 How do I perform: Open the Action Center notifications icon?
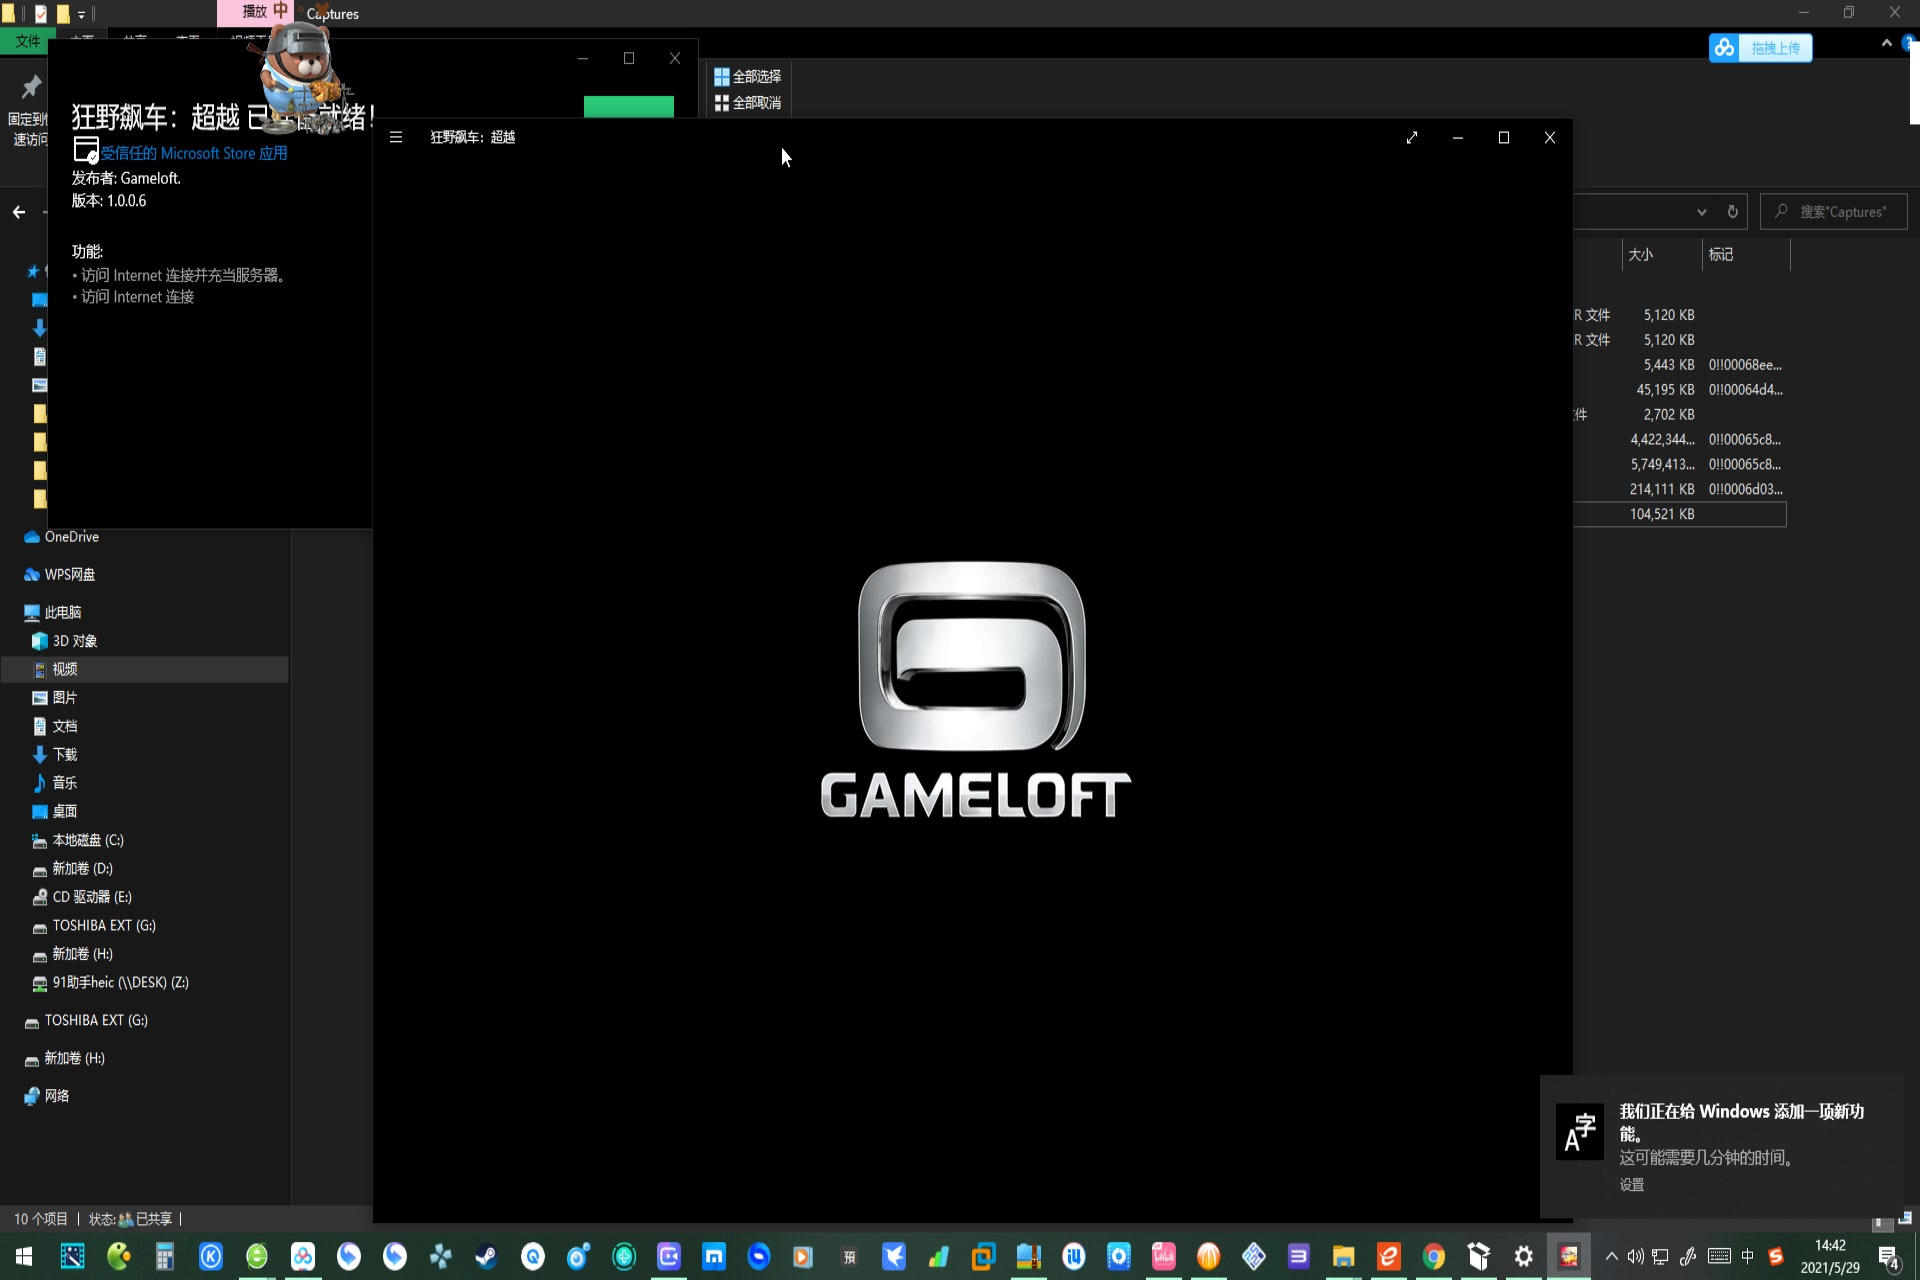coord(1888,1257)
